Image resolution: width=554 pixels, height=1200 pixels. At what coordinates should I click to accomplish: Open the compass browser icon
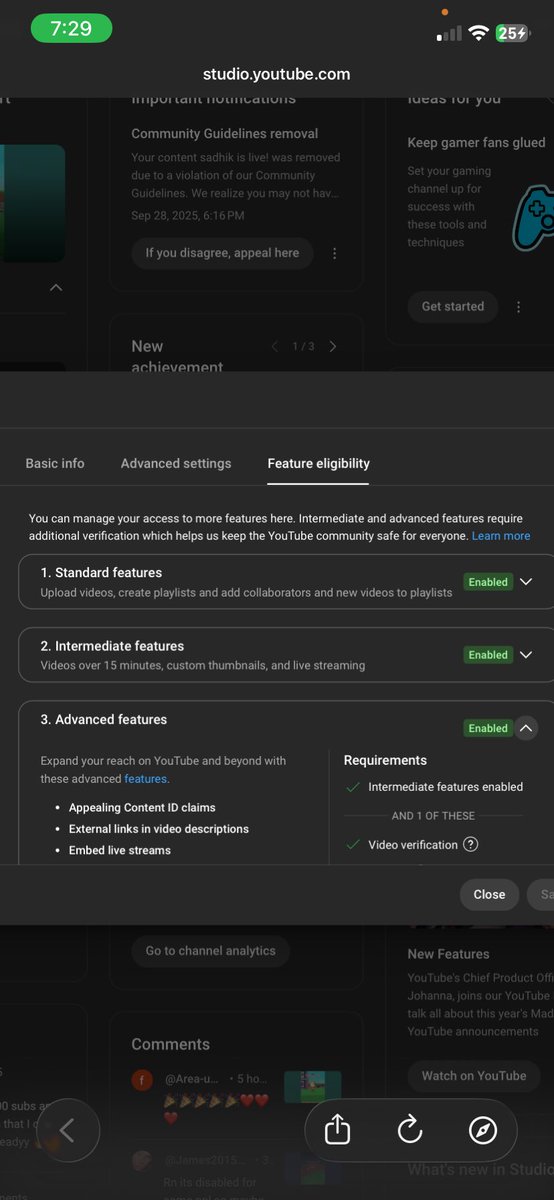(483, 1130)
